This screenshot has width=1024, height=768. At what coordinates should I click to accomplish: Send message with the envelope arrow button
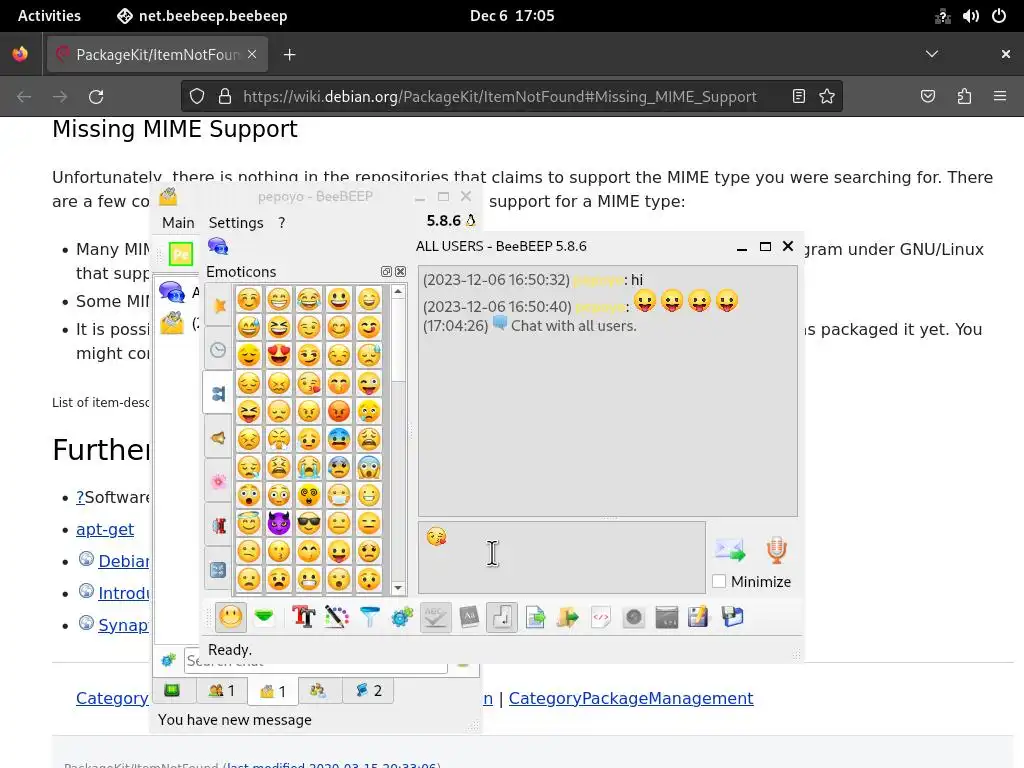(x=730, y=551)
